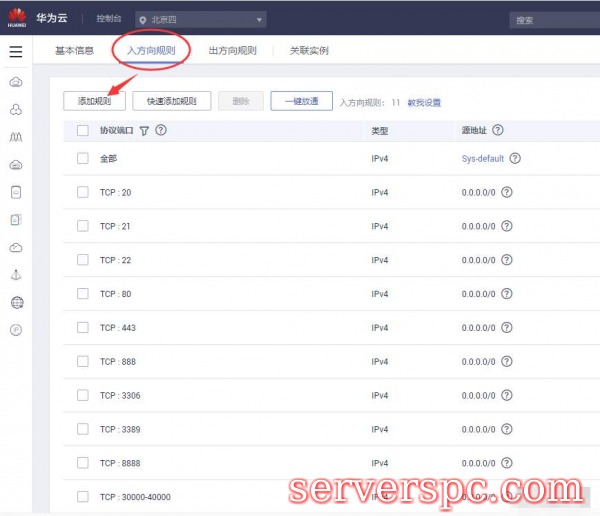Tick the checkbox for TCP : 443
Screen dimensions: 600x516
coord(83,328)
